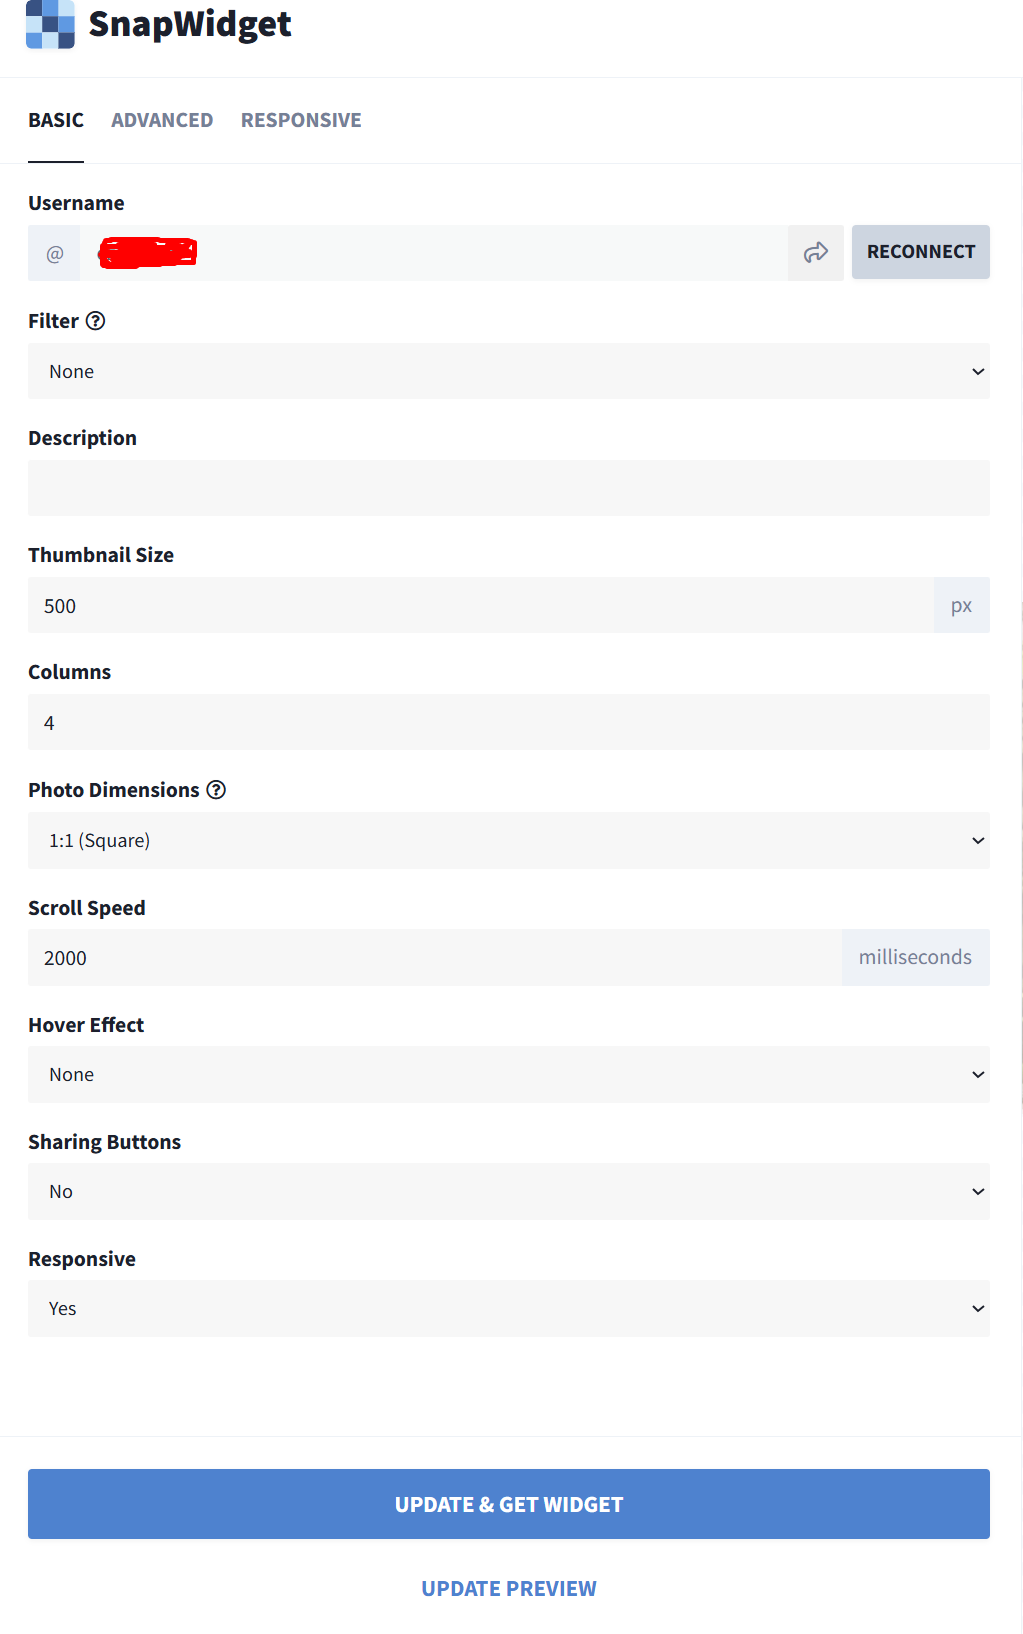
Task: Expand the Hover Effect dropdown
Action: tap(508, 1074)
